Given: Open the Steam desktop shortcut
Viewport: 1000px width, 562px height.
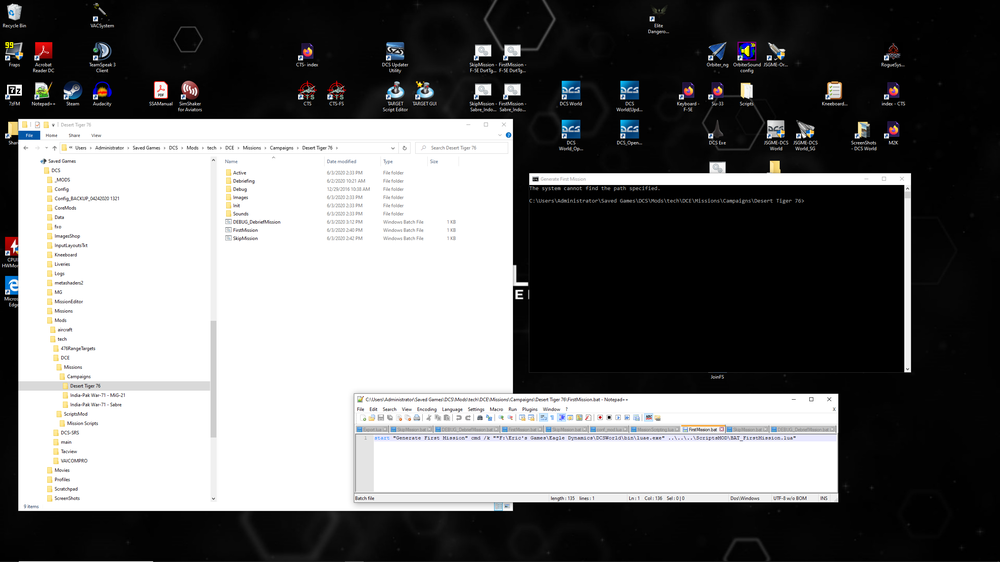Looking at the screenshot, I should tap(72, 91).
